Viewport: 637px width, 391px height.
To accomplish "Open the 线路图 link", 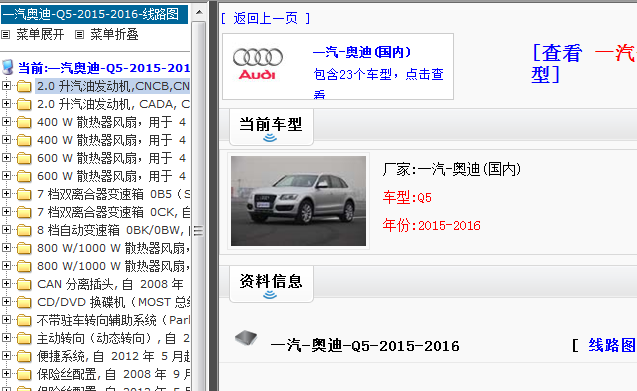I will click(x=612, y=345).
